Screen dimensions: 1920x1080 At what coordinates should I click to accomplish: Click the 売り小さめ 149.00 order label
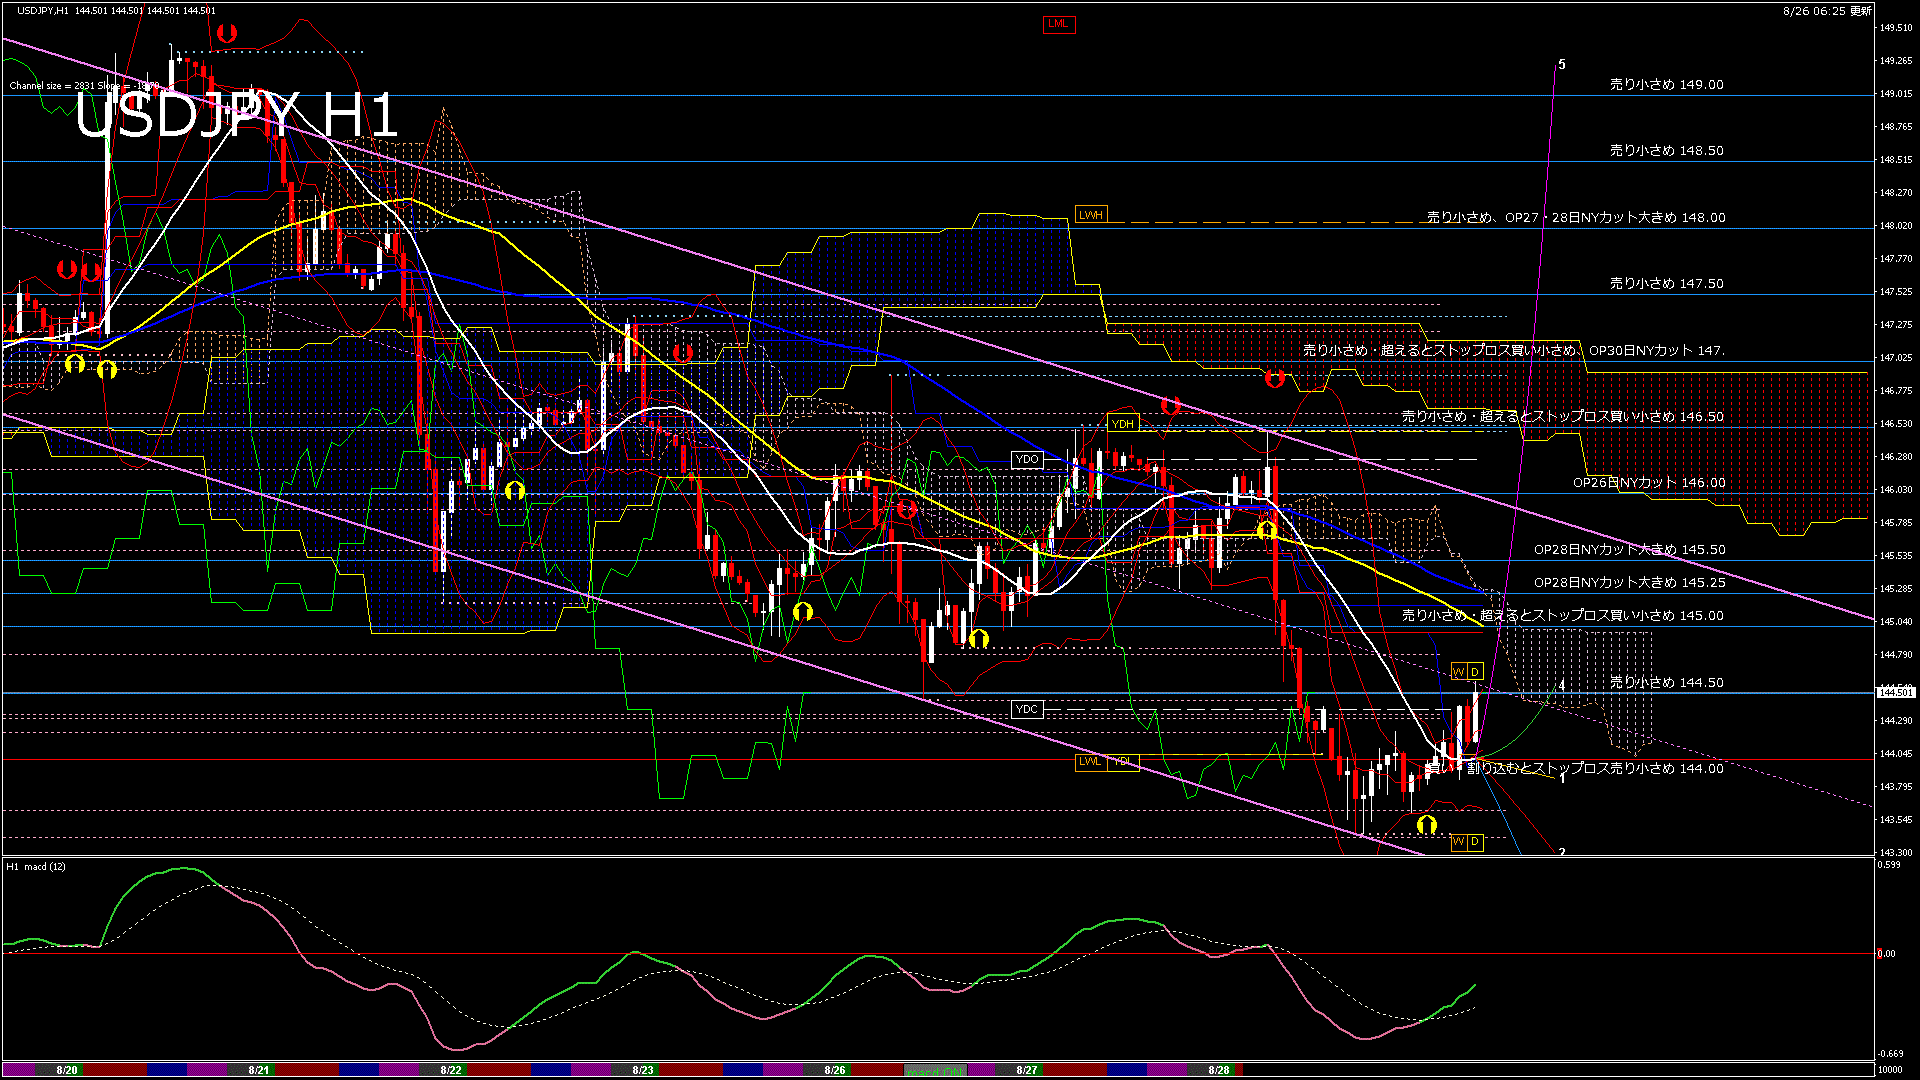(x=1666, y=85)
